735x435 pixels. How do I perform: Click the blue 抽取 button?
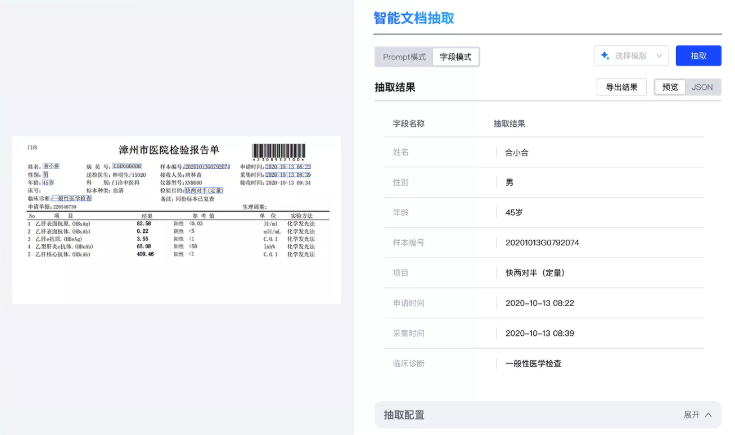point(698,56)
